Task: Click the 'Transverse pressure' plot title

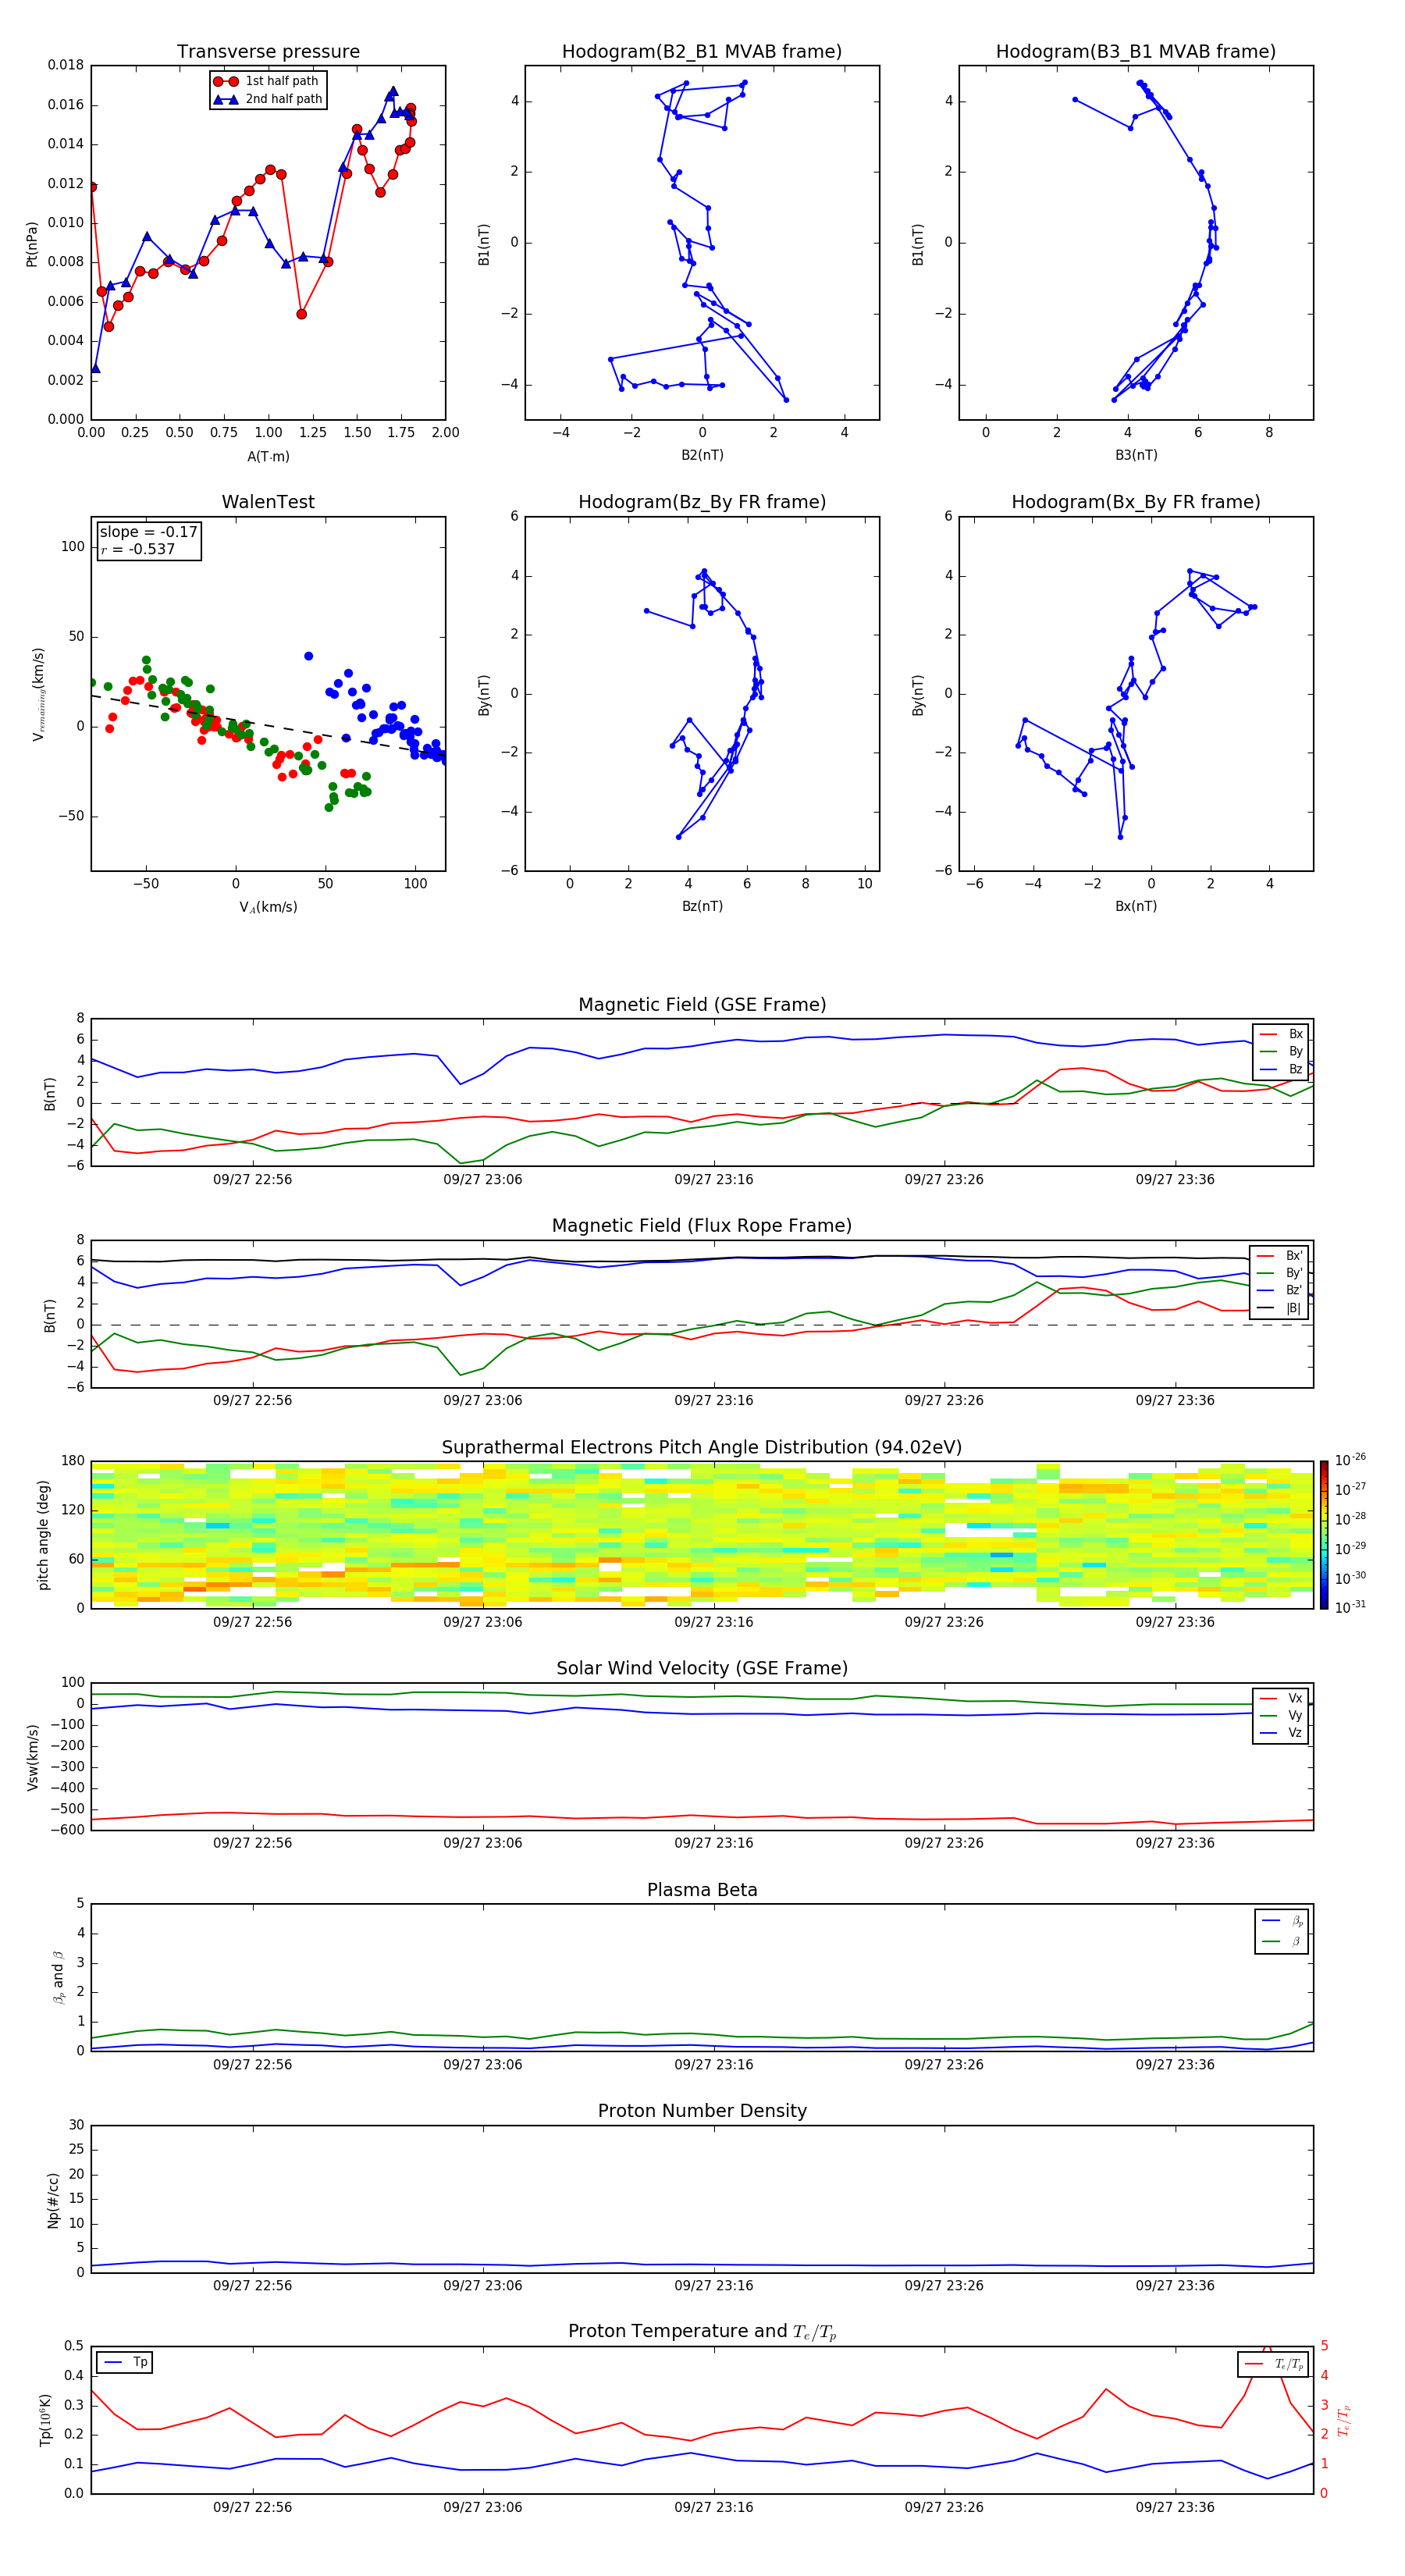Action: pyautogui.click(x=268, y=51)
